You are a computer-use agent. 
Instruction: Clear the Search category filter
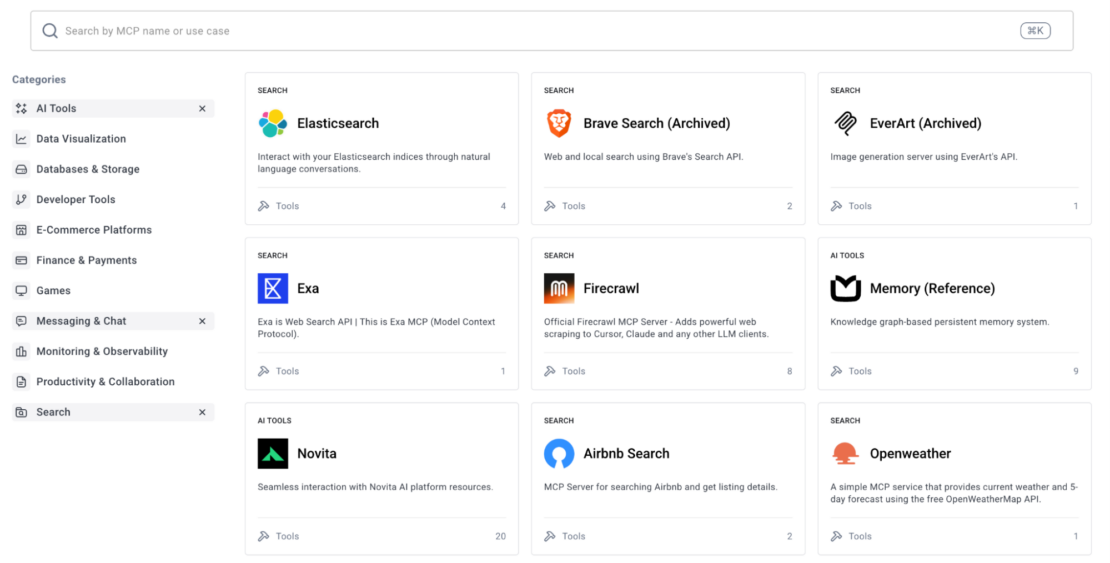point(202,412)
